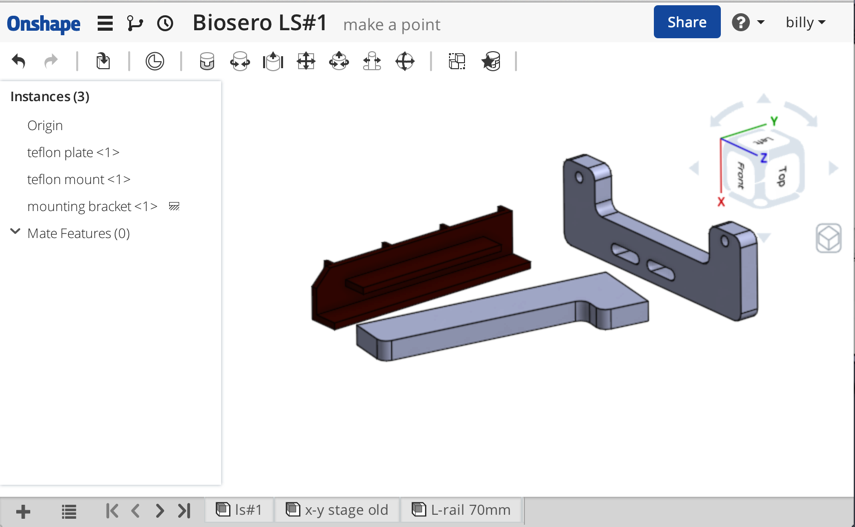
Task: Open versions and branches graph icon
Action: click(135, 23)
